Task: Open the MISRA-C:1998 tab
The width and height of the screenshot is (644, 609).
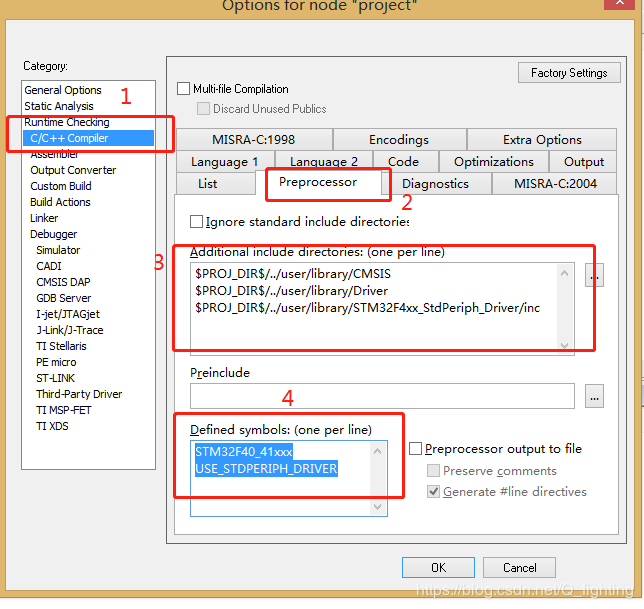Action: point(254,140)
